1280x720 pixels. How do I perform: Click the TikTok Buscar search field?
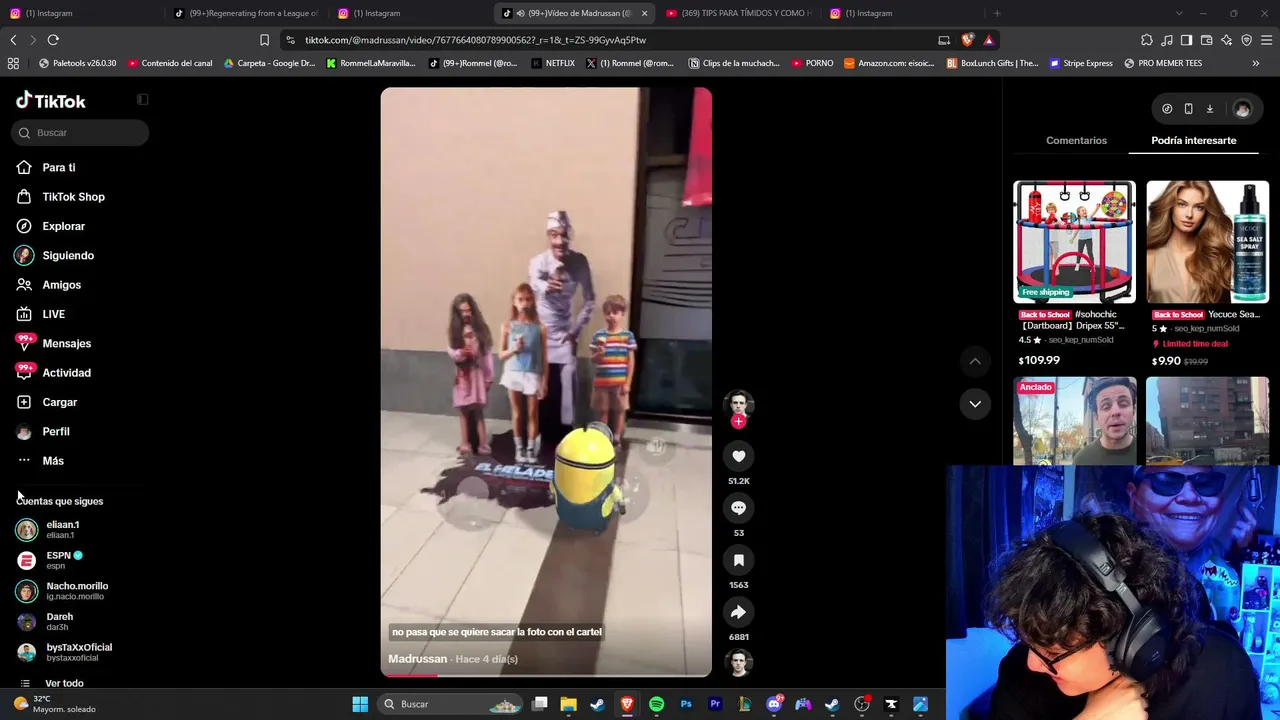[82, 133]
